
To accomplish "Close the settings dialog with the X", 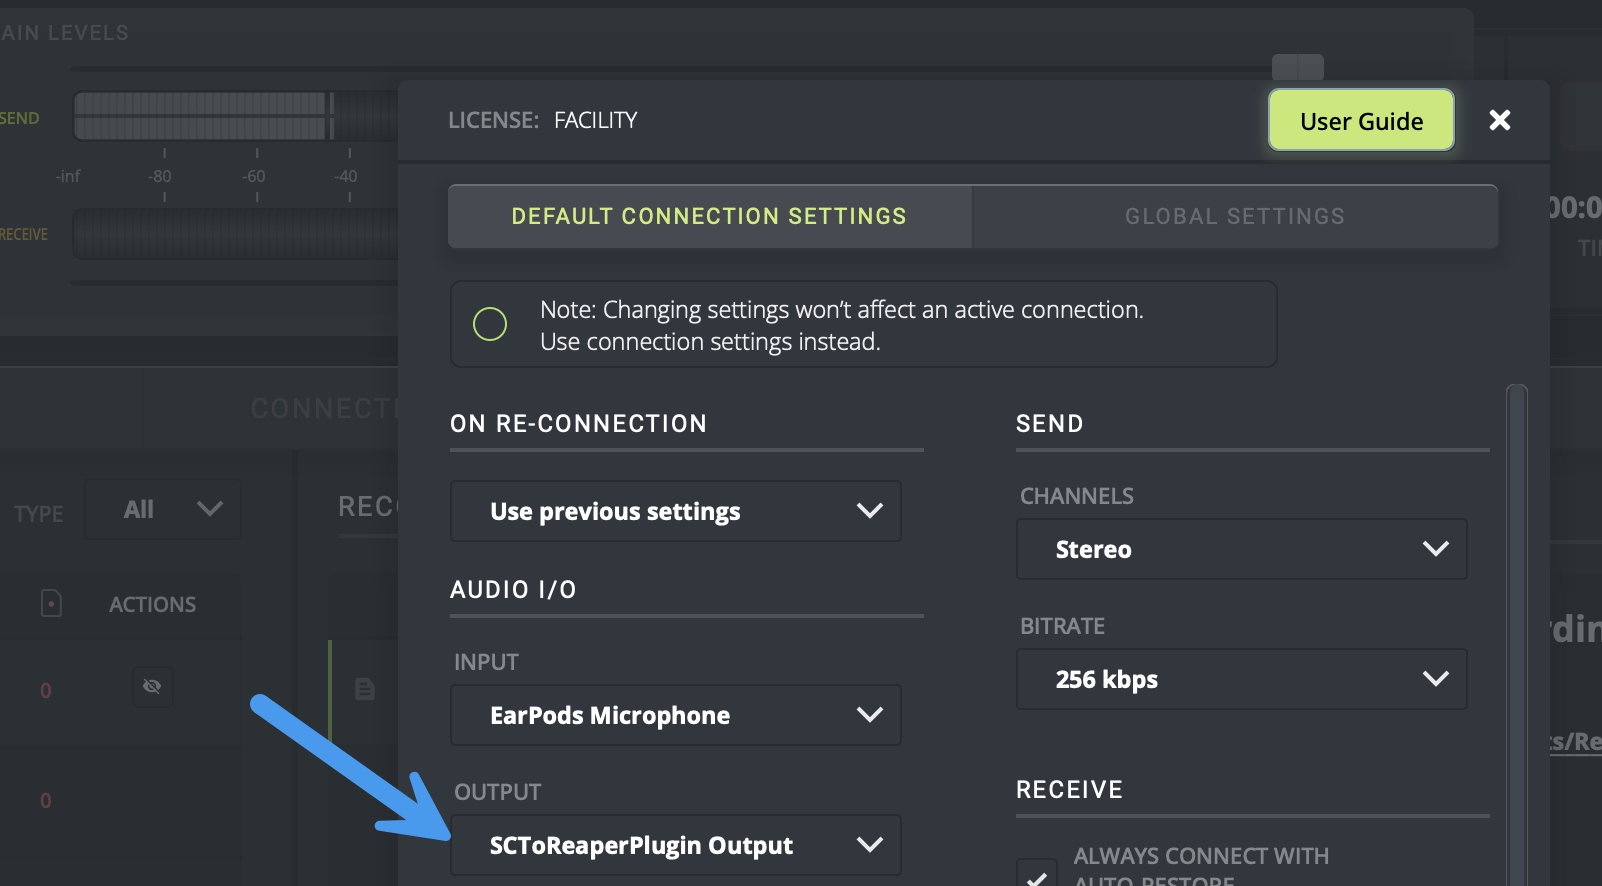I will (x=1499, y=120).
